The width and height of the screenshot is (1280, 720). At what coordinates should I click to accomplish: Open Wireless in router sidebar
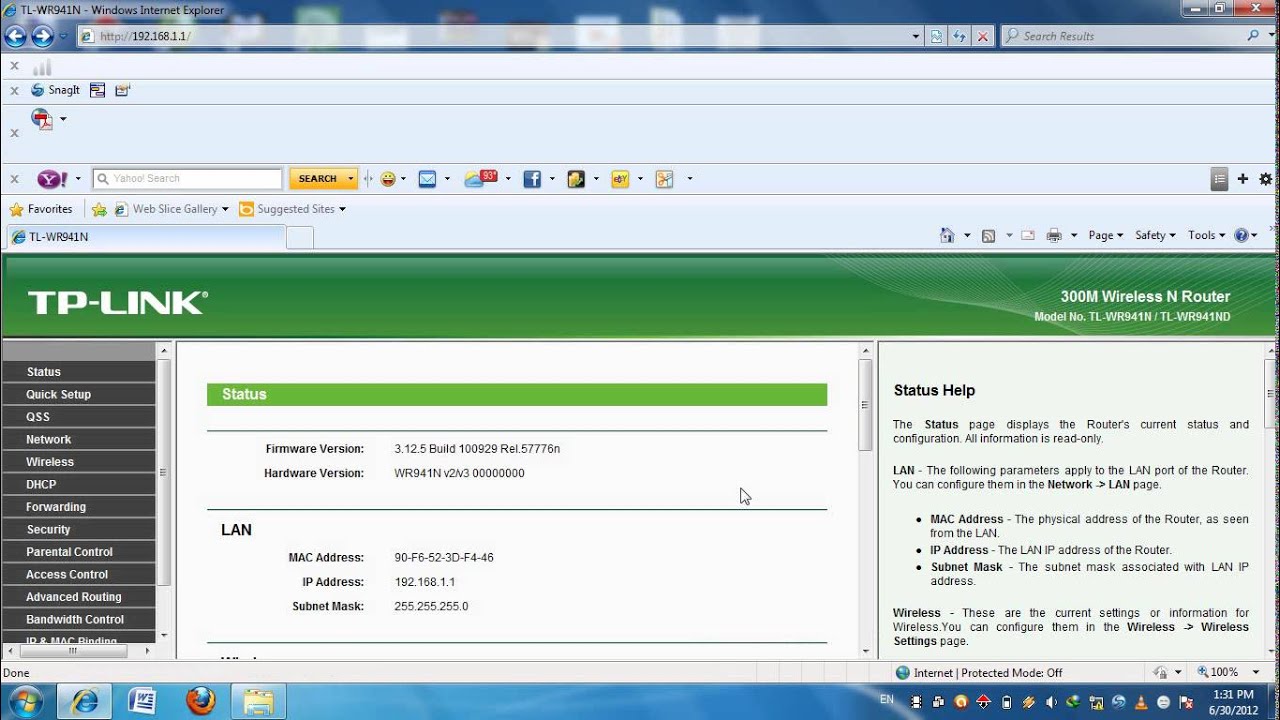[x=78, y=462]
